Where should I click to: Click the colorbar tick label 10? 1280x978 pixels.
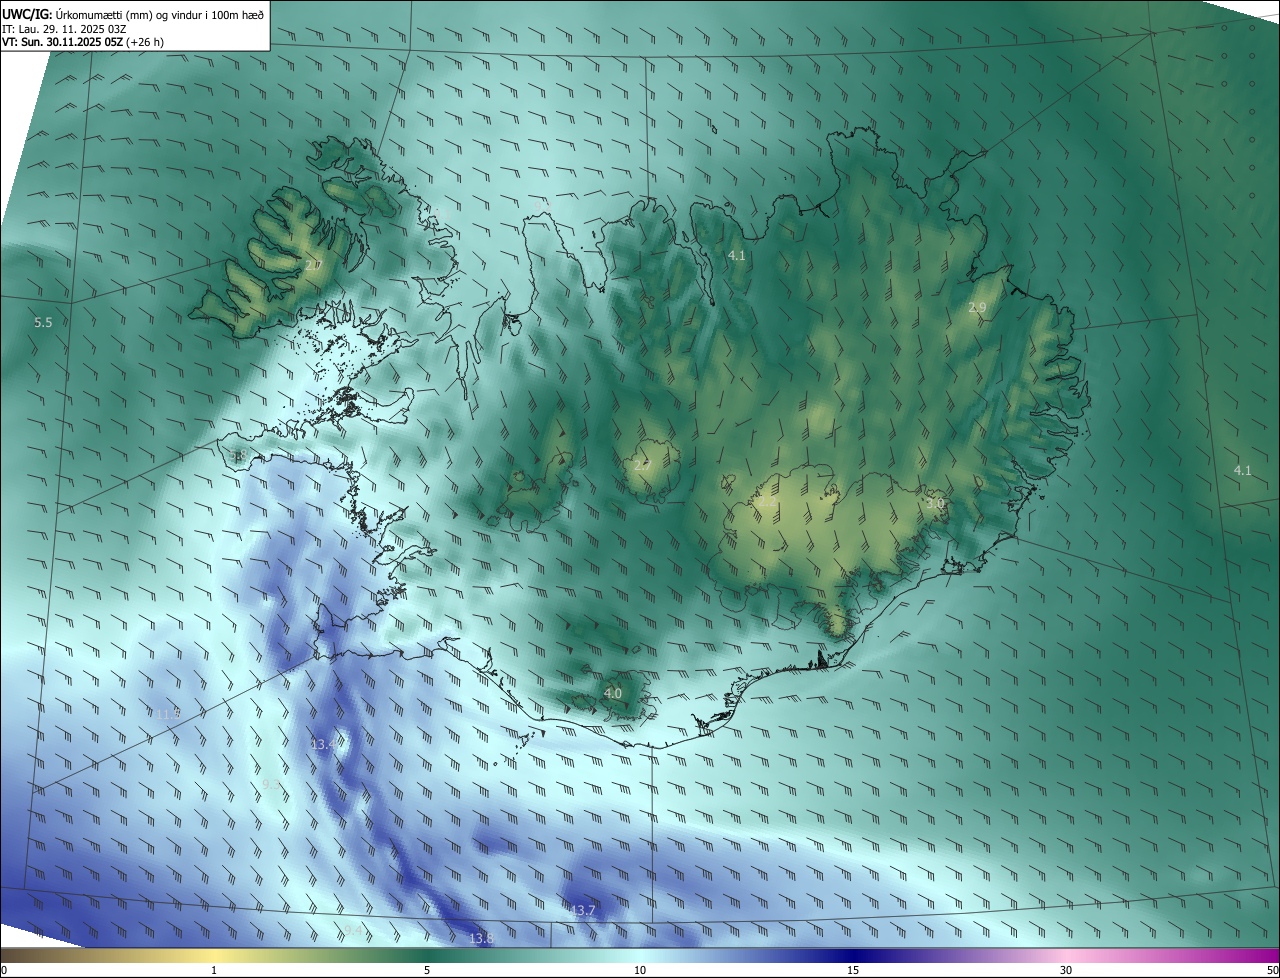pyautogui.click(x=640, y=970)
